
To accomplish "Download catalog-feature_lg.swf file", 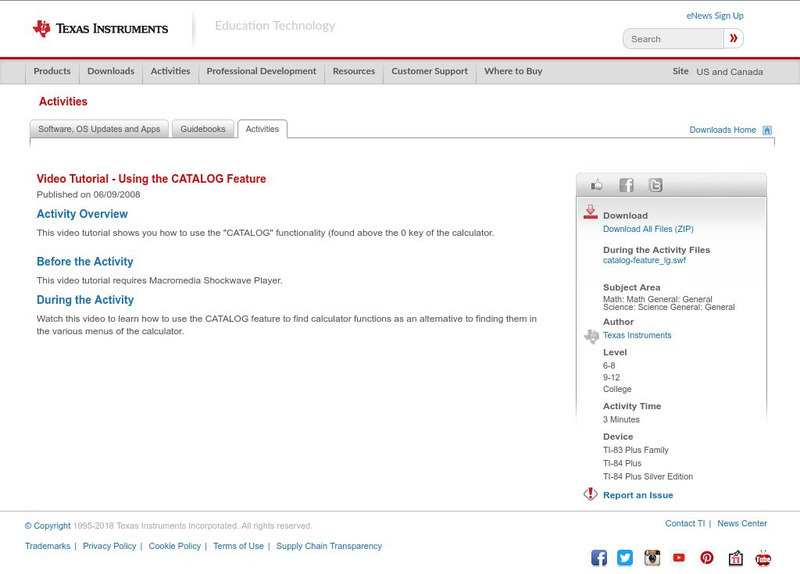I will point(644,260).
